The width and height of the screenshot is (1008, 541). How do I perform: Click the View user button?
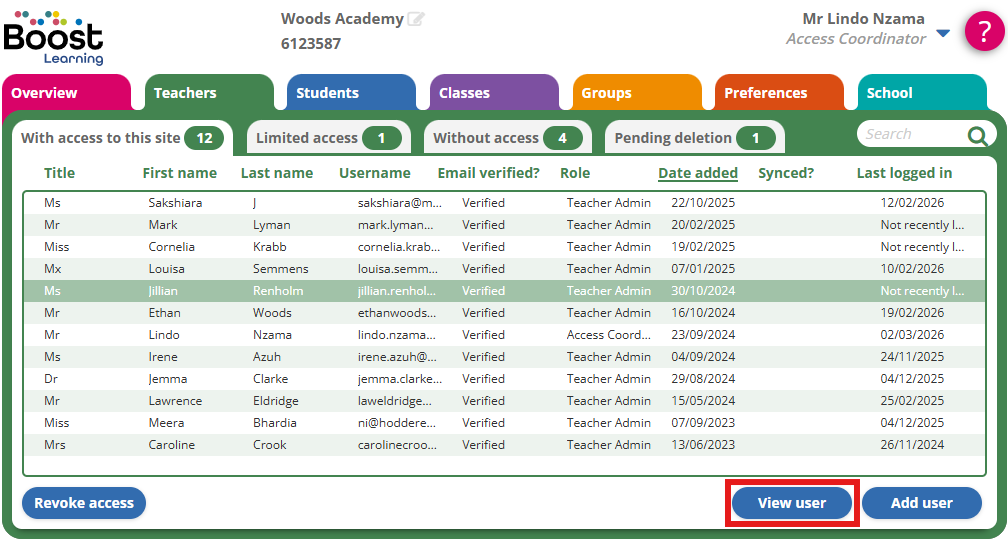[x=791, y=503]
